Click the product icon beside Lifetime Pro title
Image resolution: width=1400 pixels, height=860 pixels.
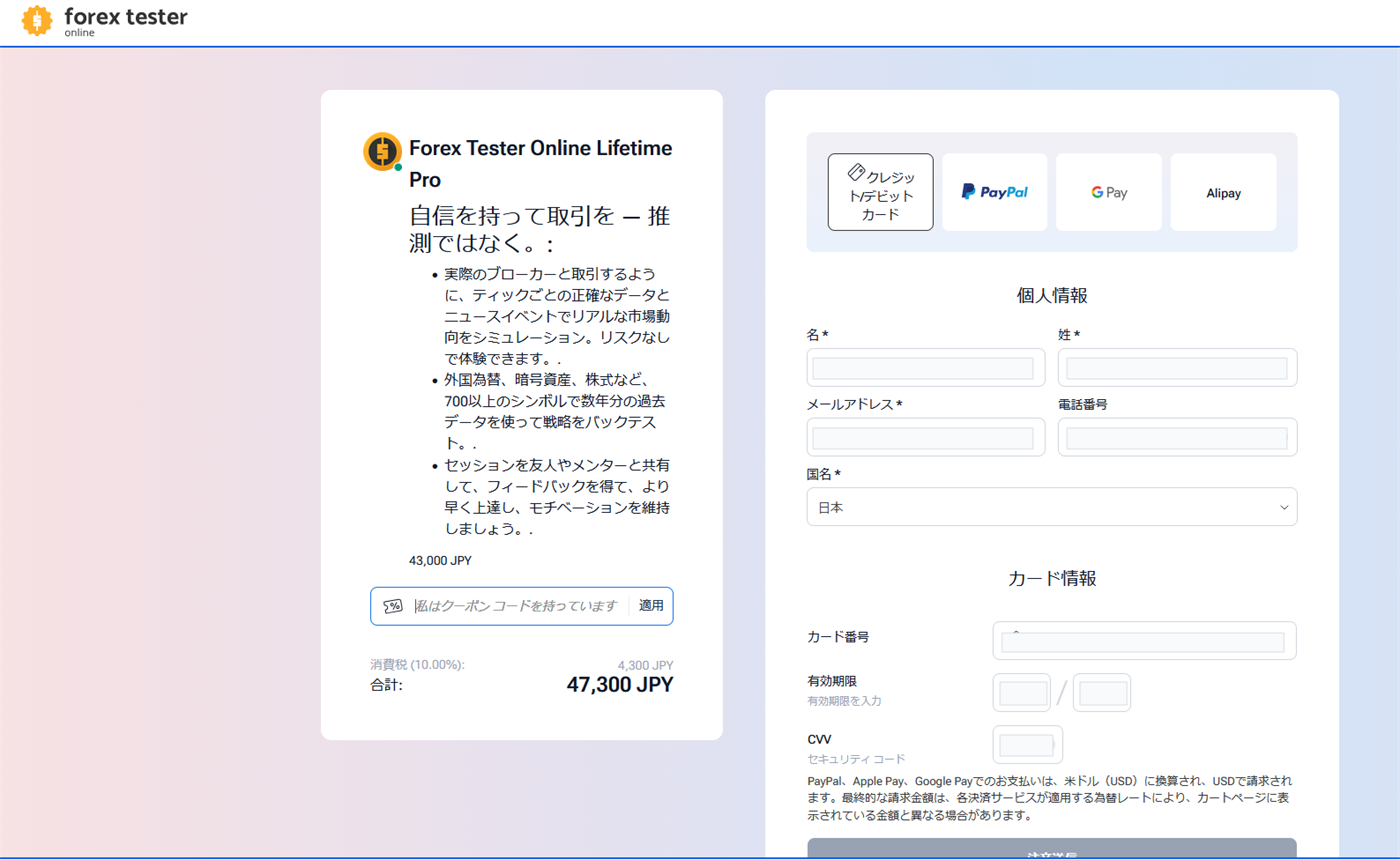tap(382, 152)
